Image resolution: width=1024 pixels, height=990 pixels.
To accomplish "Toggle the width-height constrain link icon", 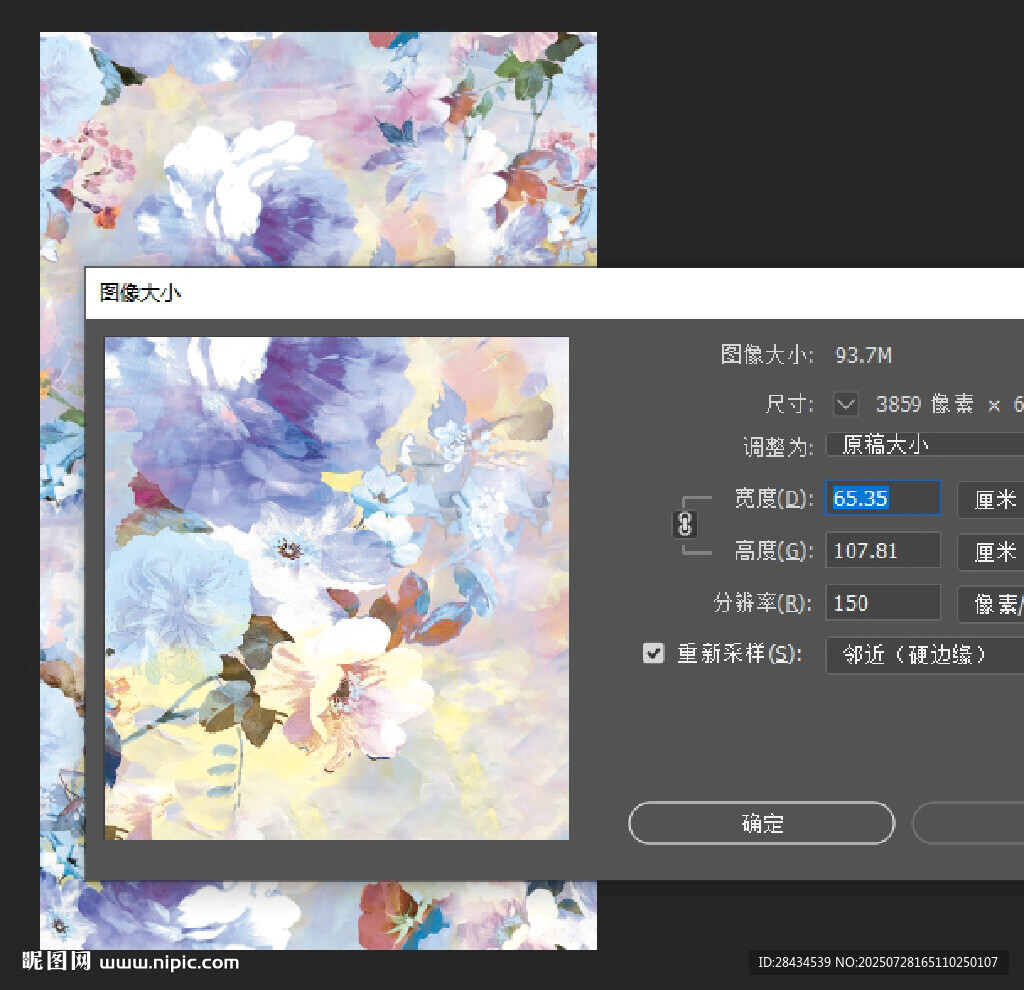I will (684, 524).
